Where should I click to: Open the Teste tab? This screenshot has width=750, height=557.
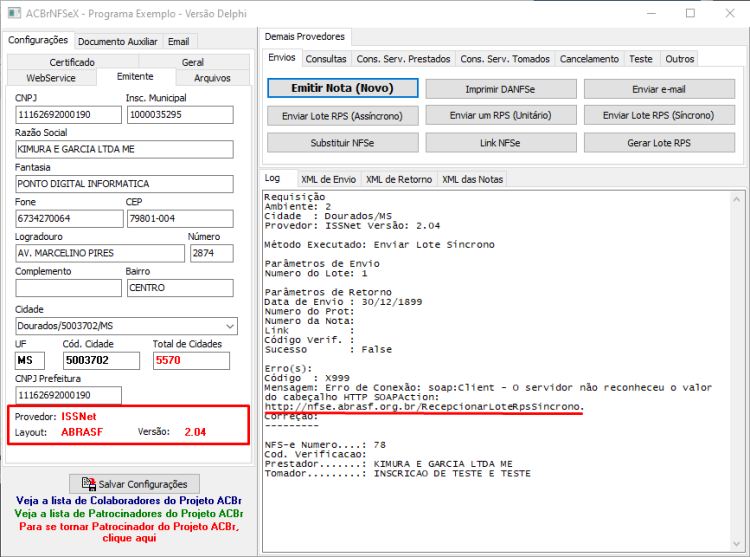(640, 59)
